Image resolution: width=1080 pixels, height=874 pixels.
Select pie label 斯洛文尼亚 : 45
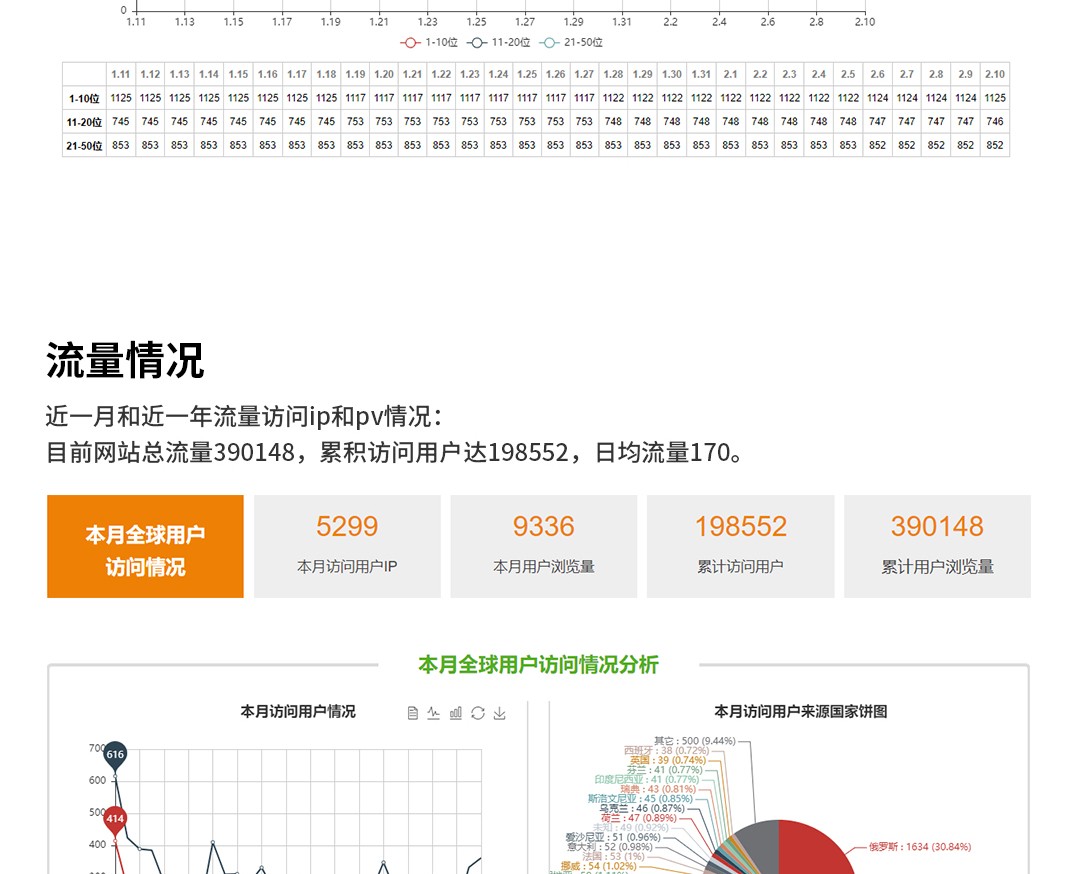(640, 799)
